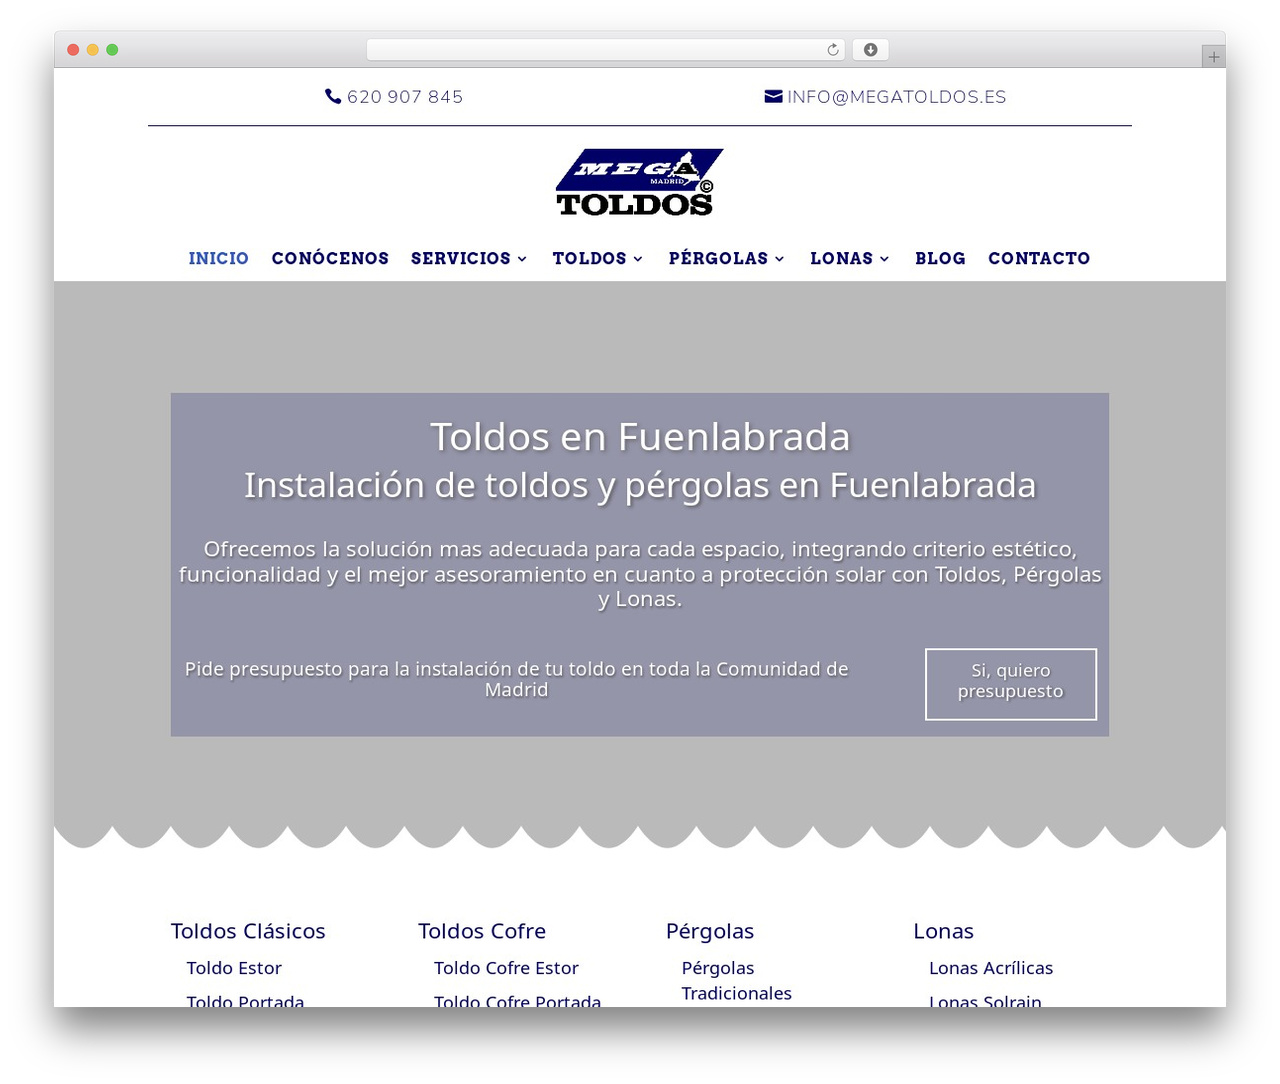The width and height of the screenshot is (1280, 1084).
Task: Expand the Pérgolas dropdown arrow
Action: click(780, 259)
